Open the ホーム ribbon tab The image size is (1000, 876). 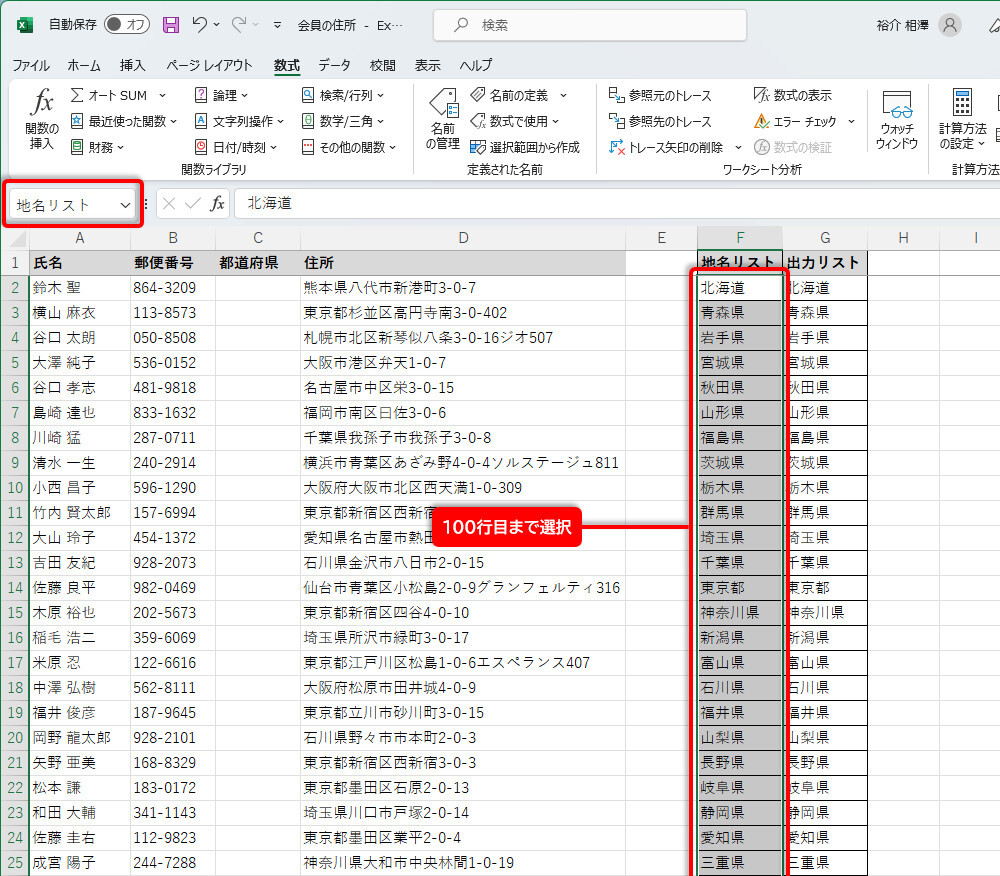click(84, 65)
